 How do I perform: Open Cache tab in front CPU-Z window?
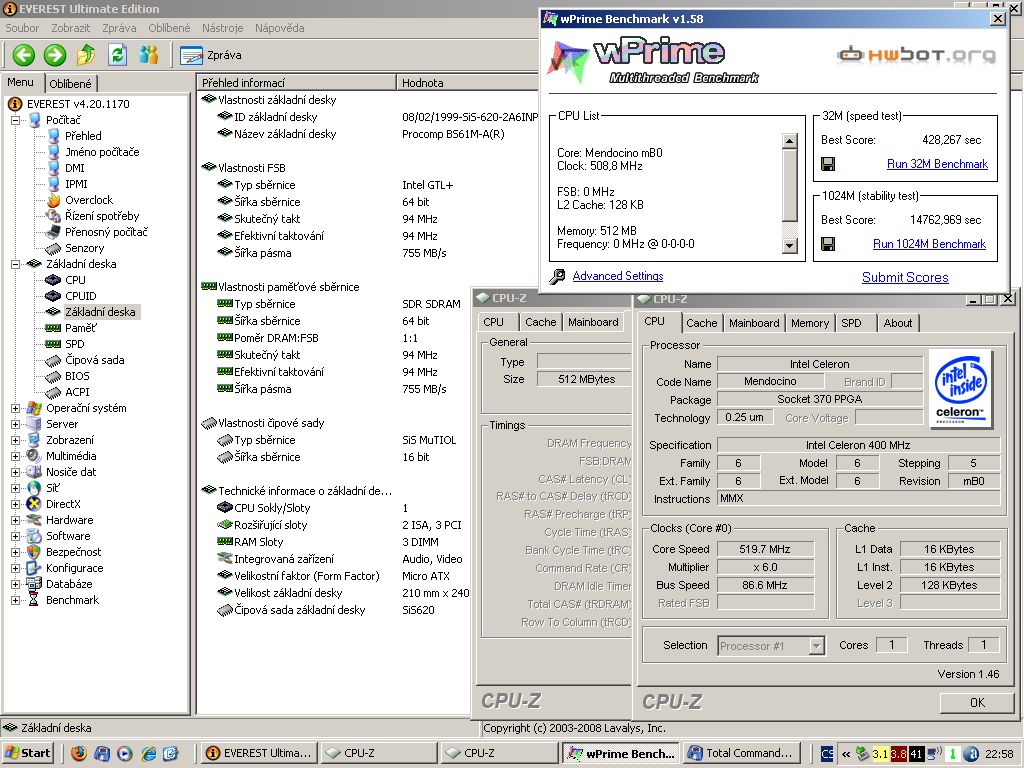click(701, 323)
